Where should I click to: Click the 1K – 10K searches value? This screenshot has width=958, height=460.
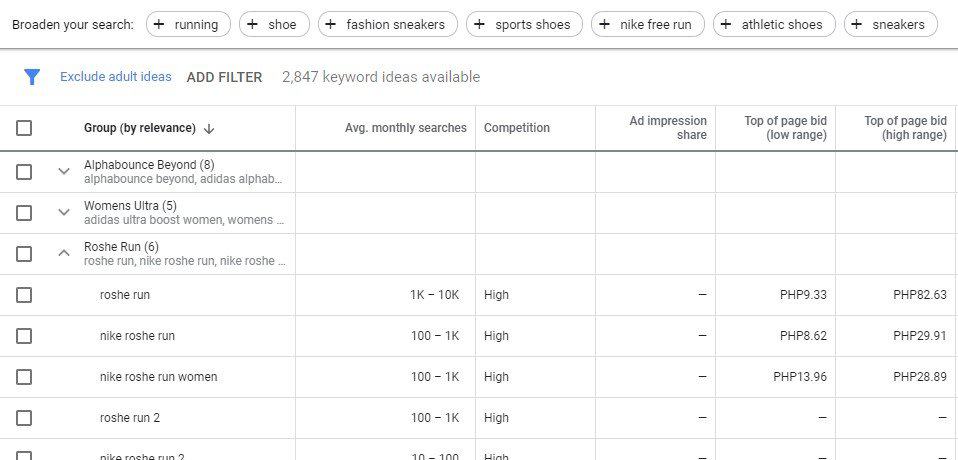coord(434,295)
